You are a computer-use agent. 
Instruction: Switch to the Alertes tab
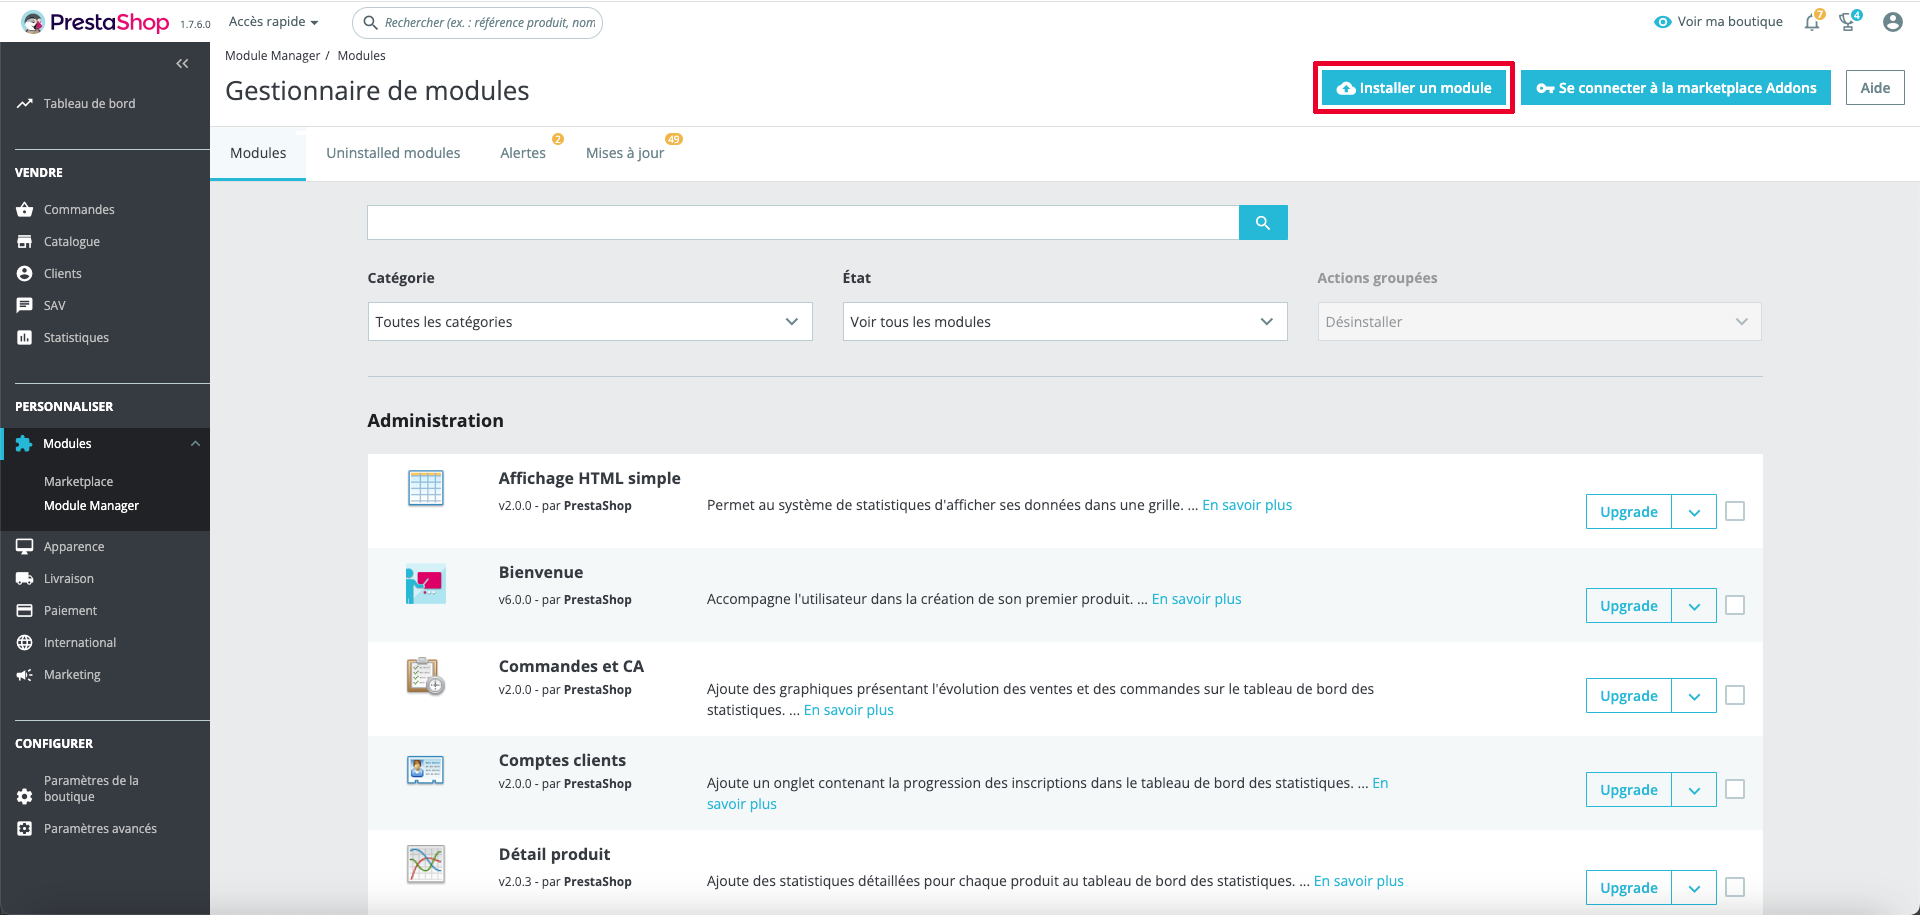523,153
